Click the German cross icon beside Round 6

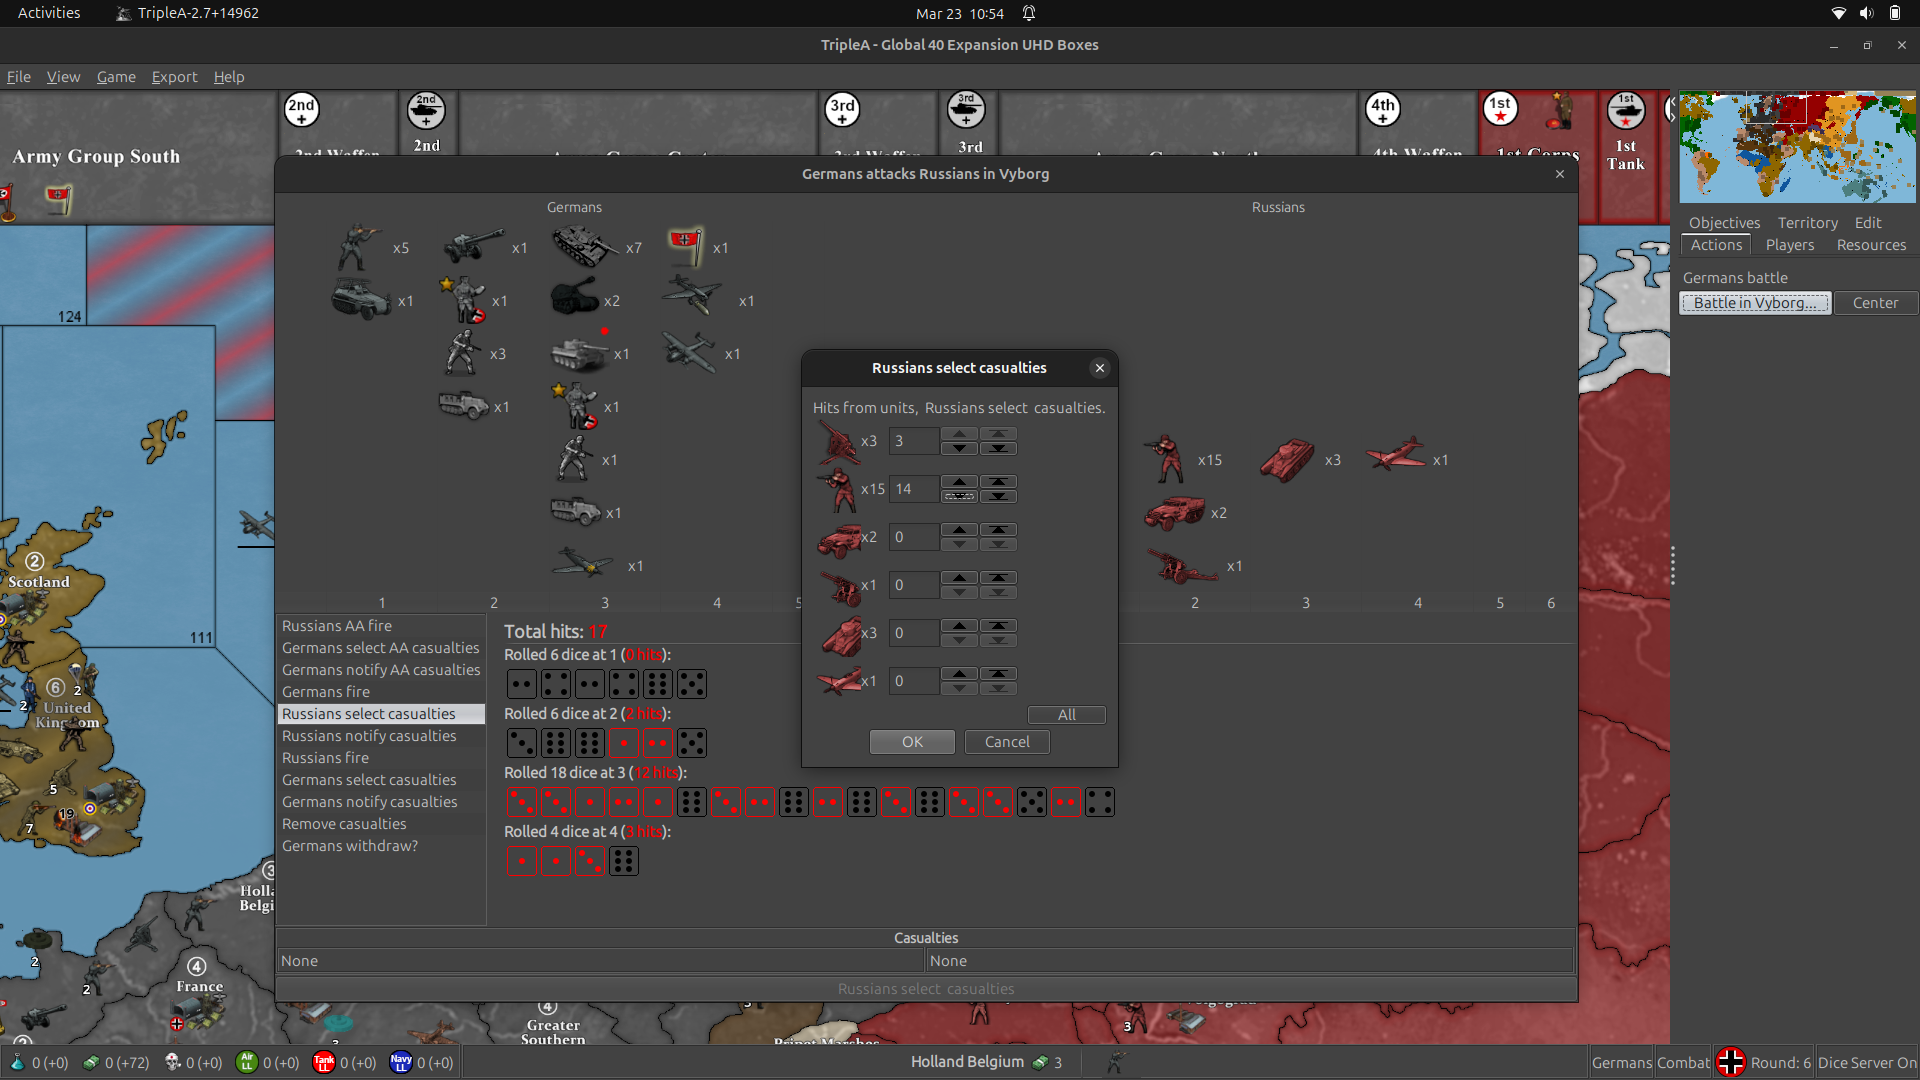click(x=1729, y=1062)
